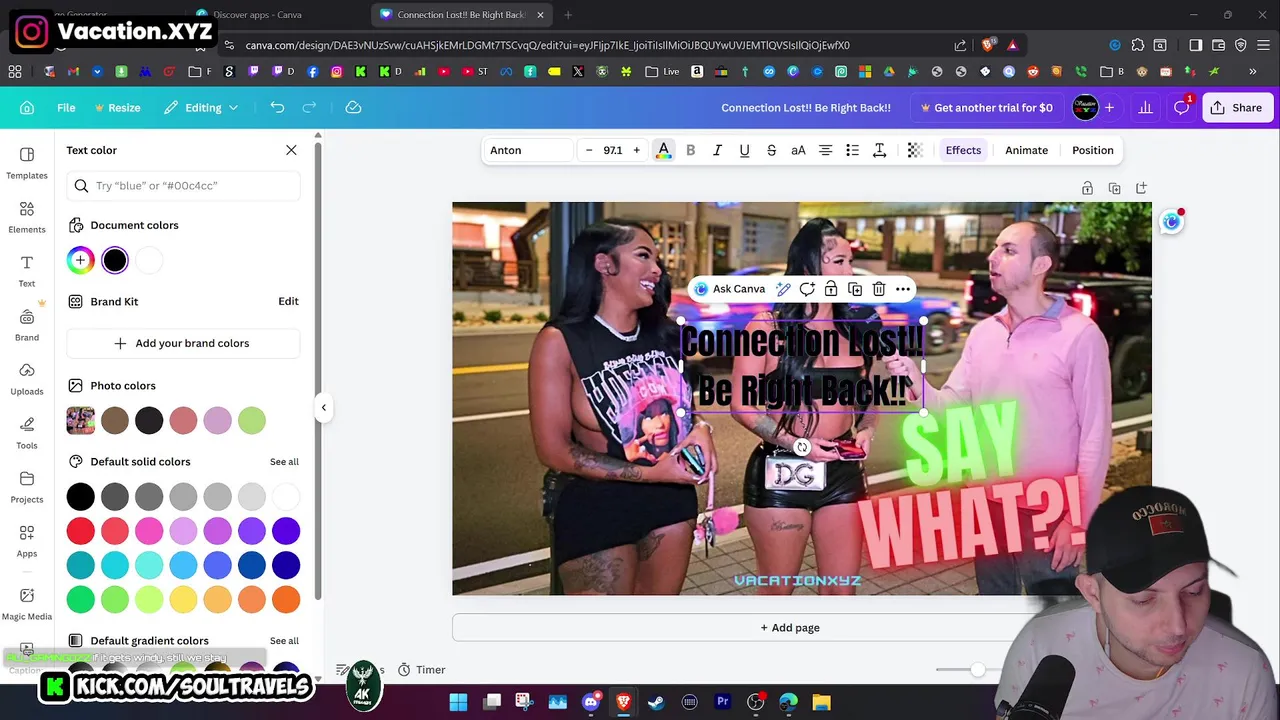
Task: Lock the selected text element
Action: point(831,289)
